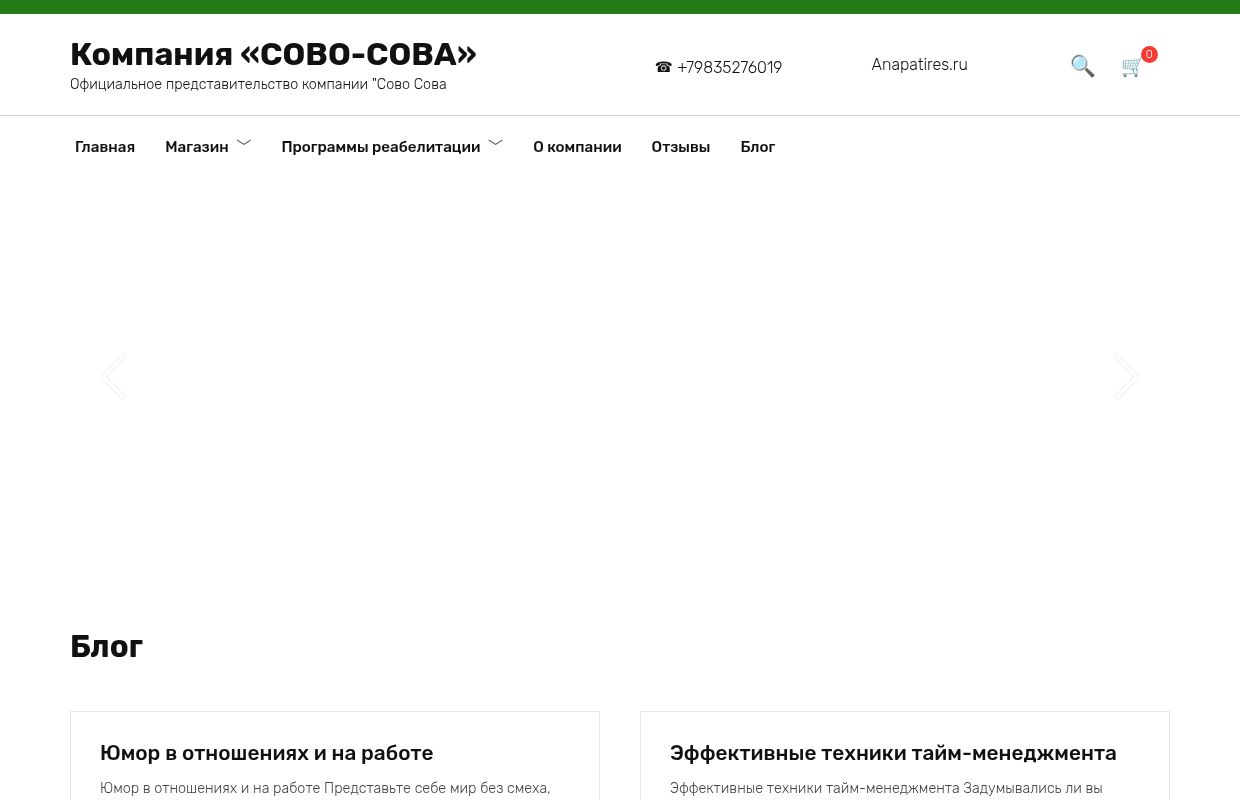
Task: Expand the Программы реабелитации dropdown chevron
Action: (x=495, y=143)
